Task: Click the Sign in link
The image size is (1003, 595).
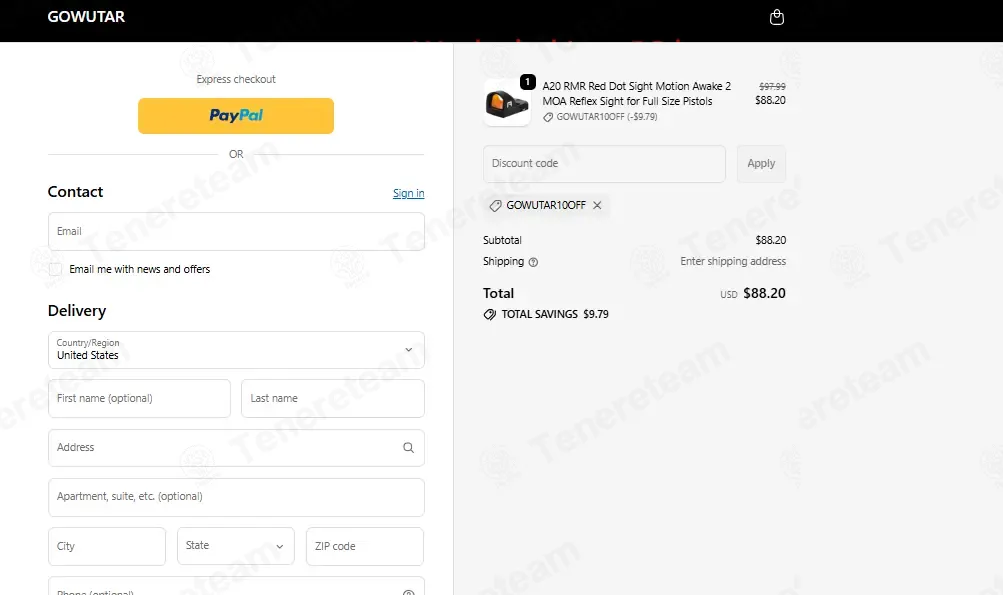Action: 409,193
